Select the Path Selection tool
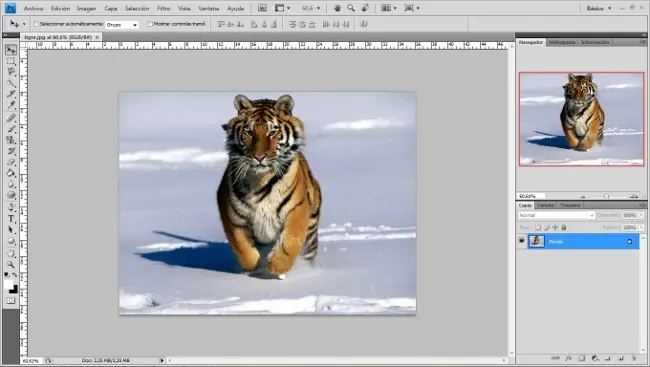This screenshot has height=367, width=650. coord(11,229)
